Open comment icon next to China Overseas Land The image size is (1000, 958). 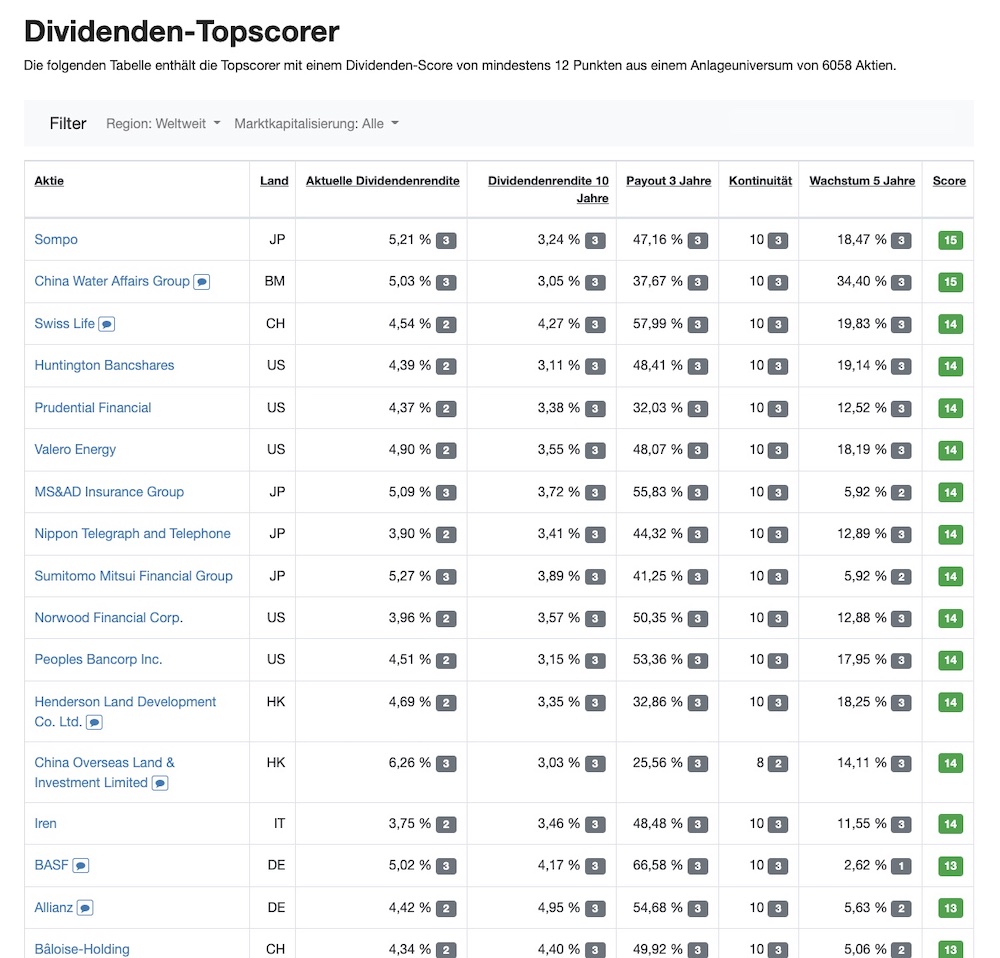(x=160, y=783)
